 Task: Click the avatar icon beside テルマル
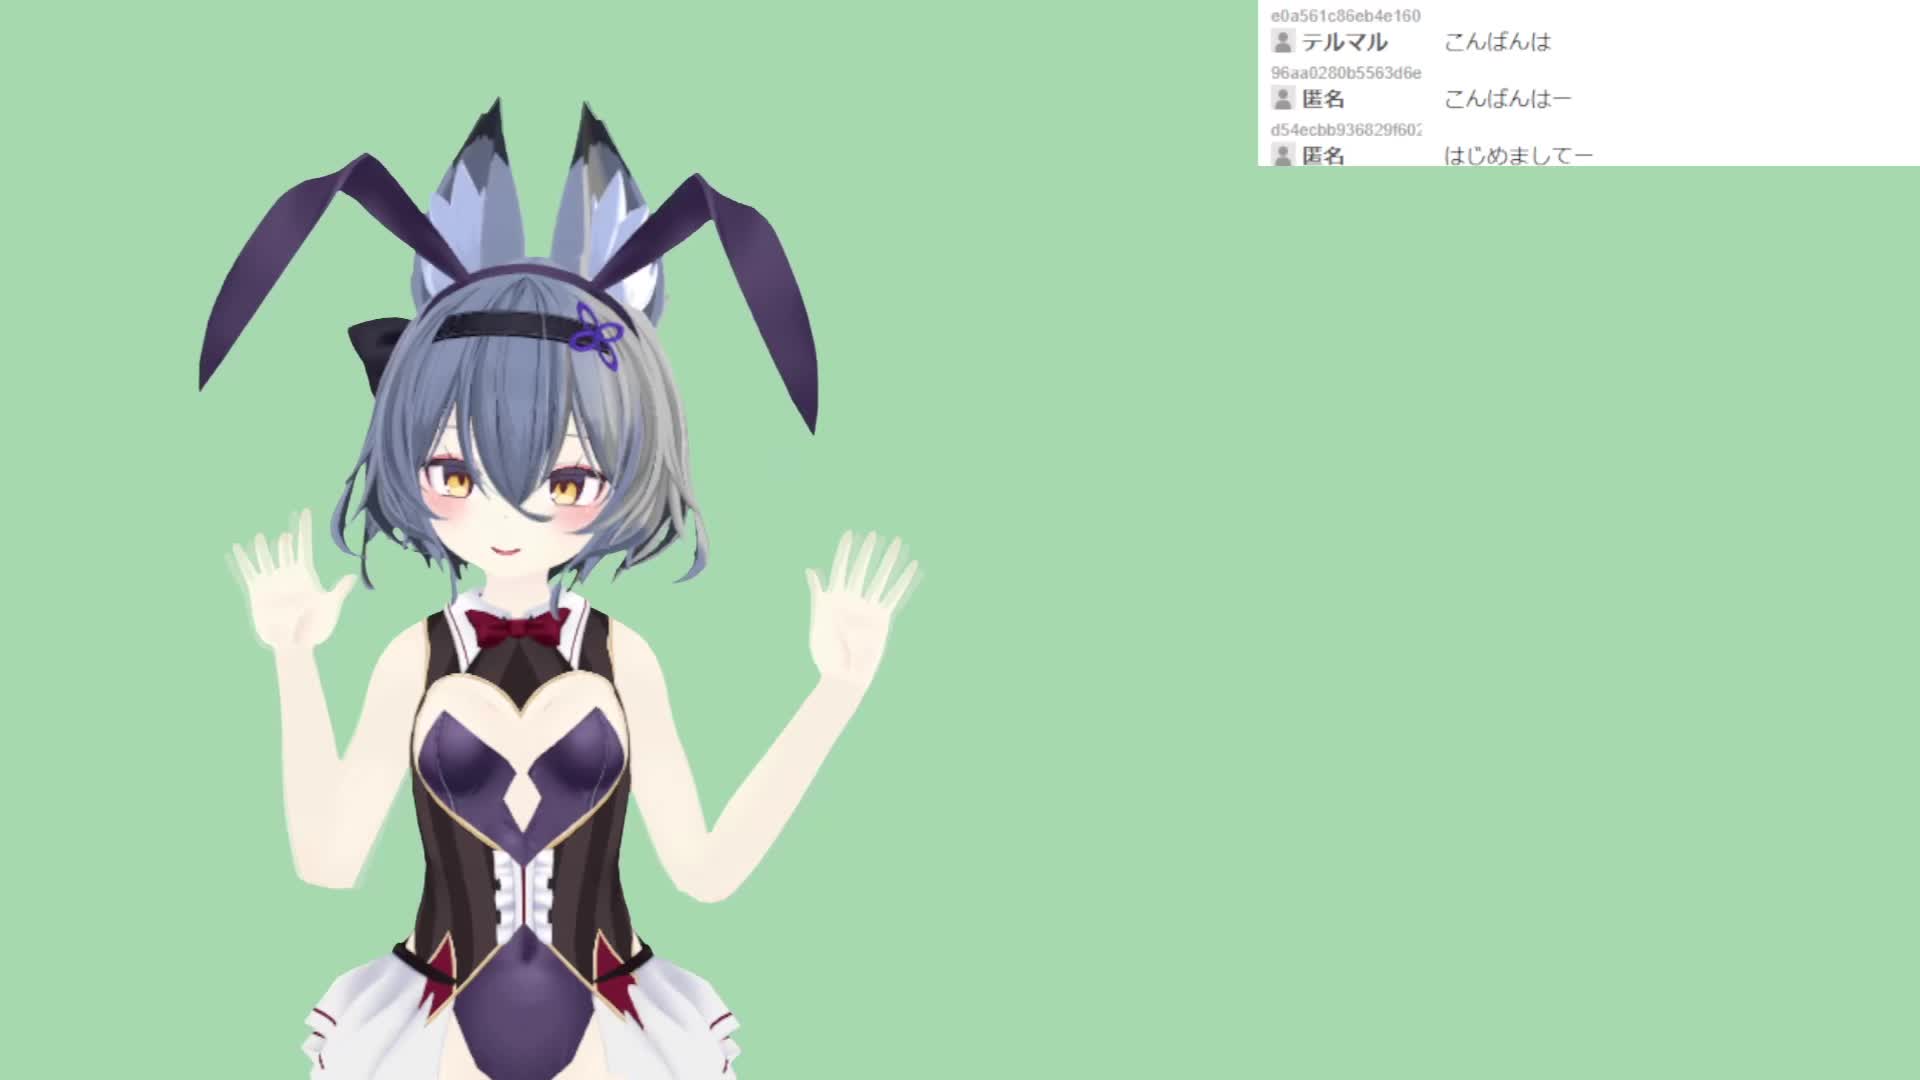tap(1283, 41)
